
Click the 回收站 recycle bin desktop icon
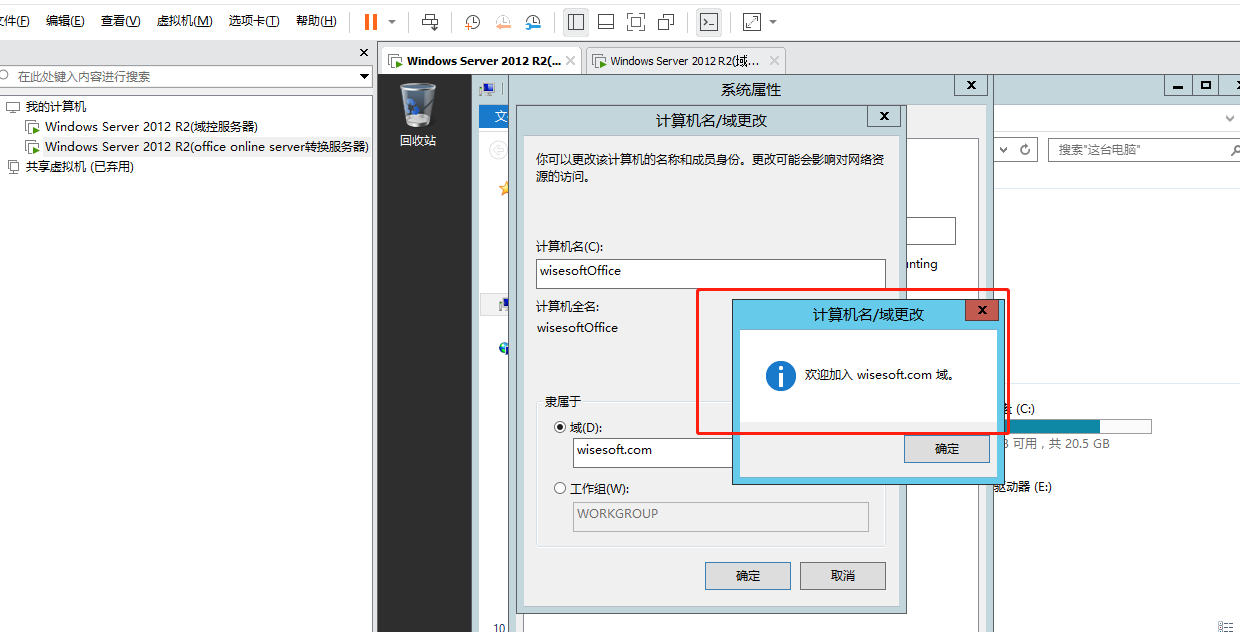tap(418, 115)
